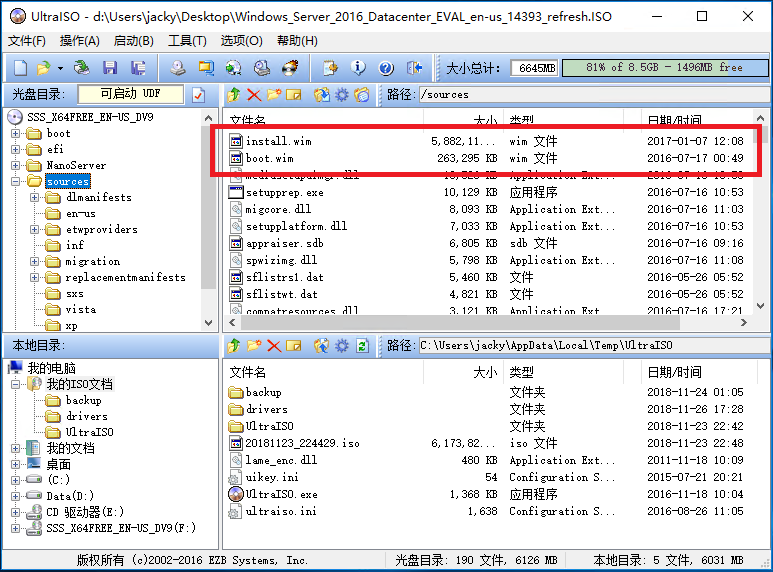Click the red X delete icon in image pane

tap(254, 94)
